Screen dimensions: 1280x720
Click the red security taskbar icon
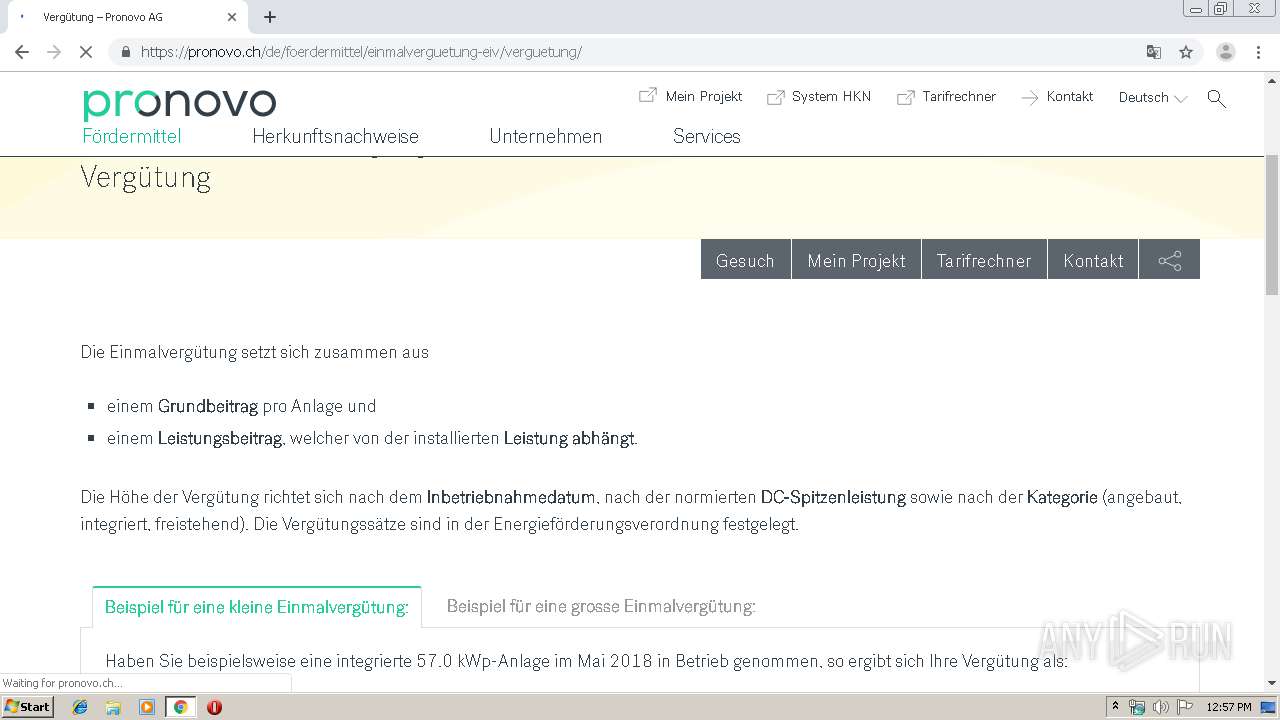[x=214, y=707]
